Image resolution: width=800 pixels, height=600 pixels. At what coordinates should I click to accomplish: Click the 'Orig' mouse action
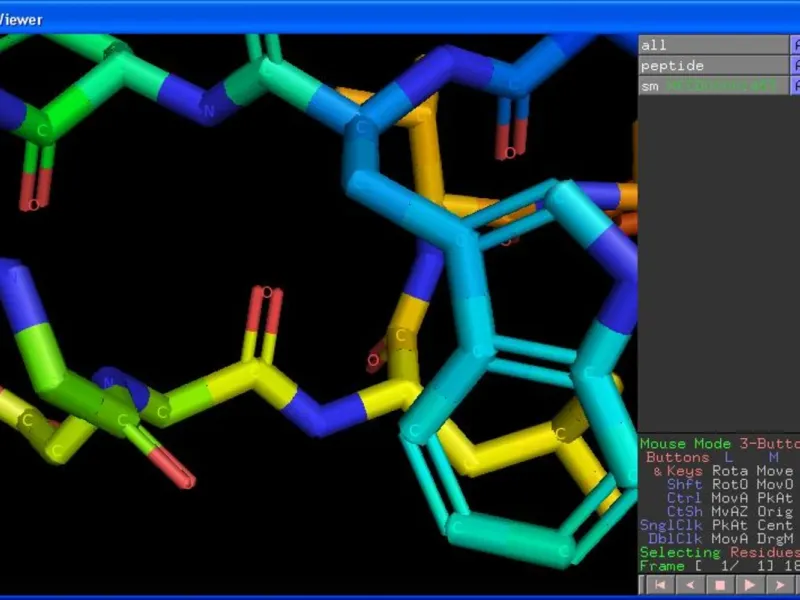(x=775, y=511)
